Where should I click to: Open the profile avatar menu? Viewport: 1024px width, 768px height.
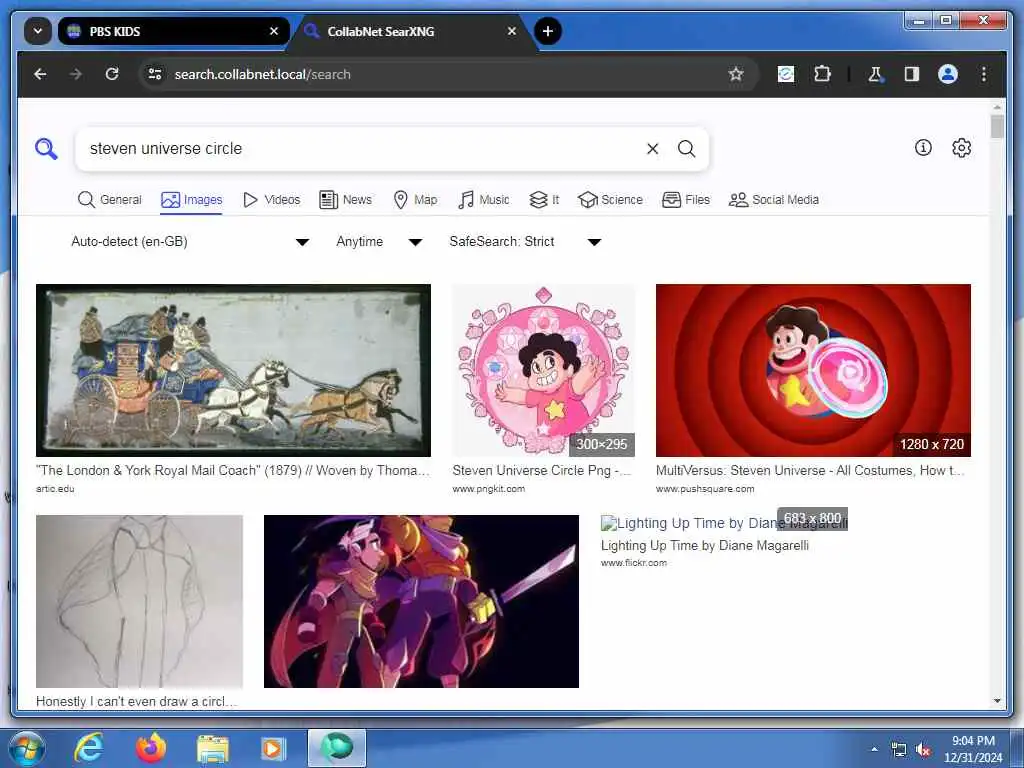click(948, 74)
